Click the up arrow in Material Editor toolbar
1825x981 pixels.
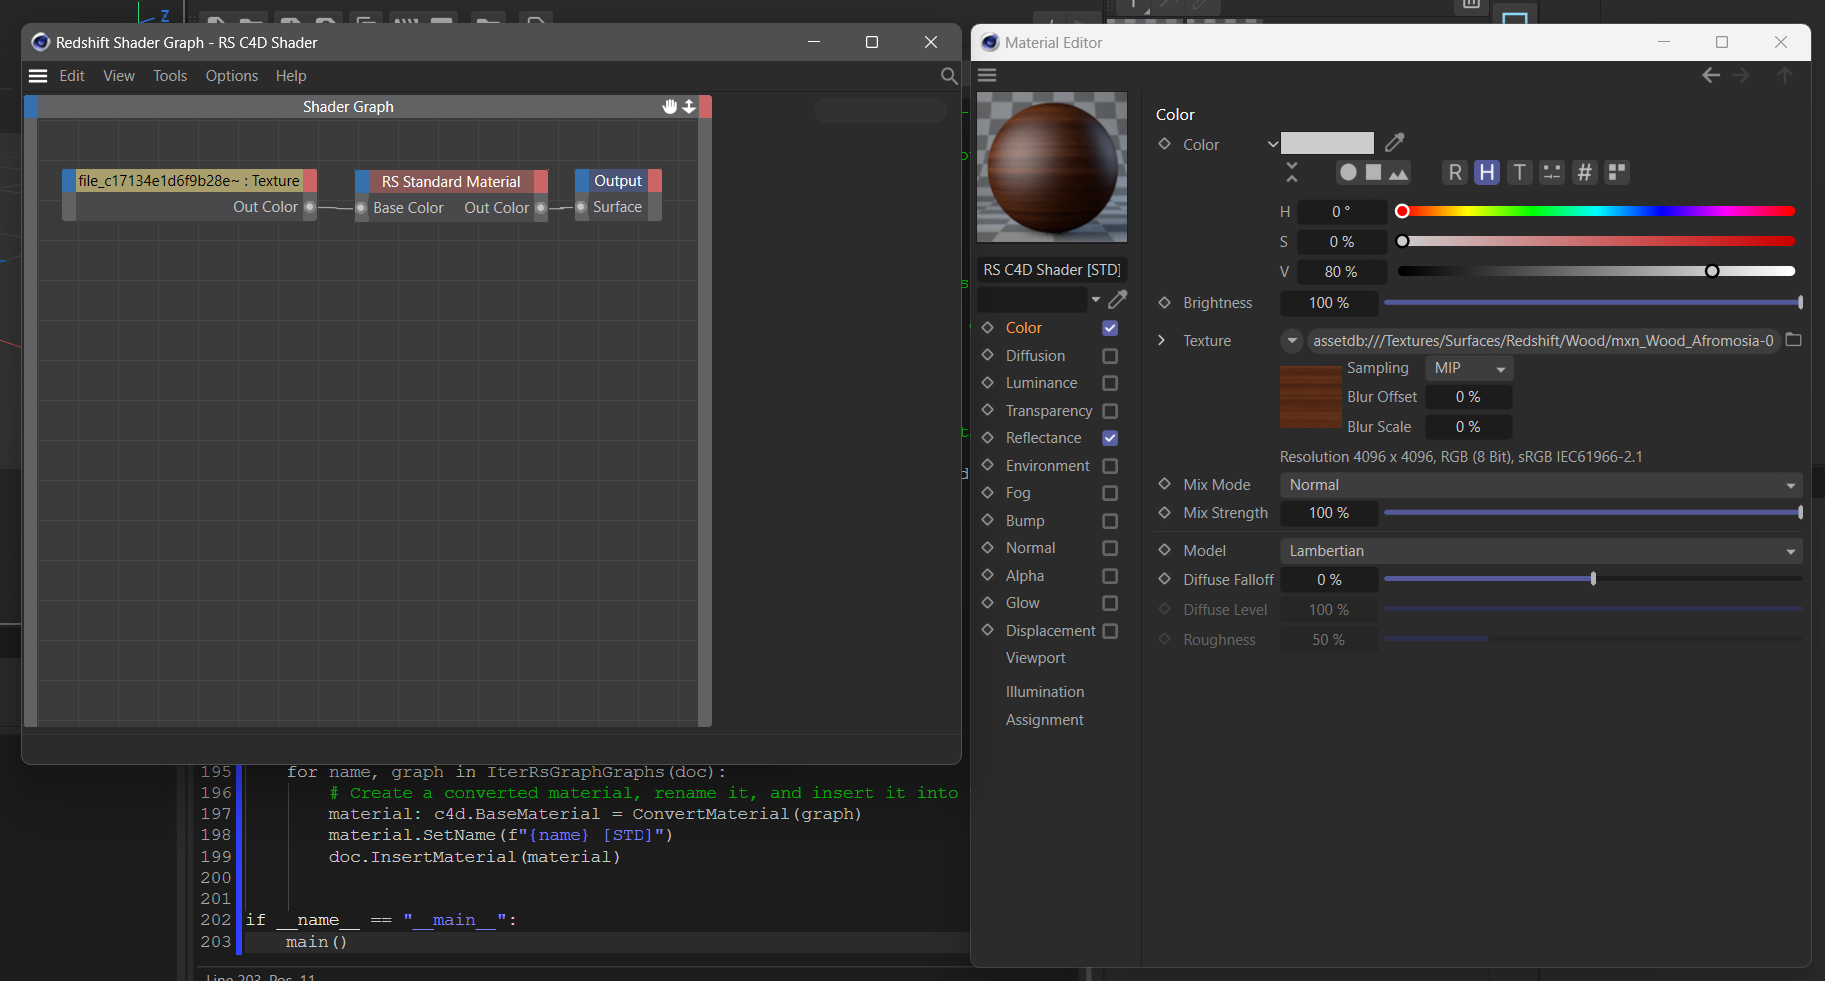tap(1785, 75)
